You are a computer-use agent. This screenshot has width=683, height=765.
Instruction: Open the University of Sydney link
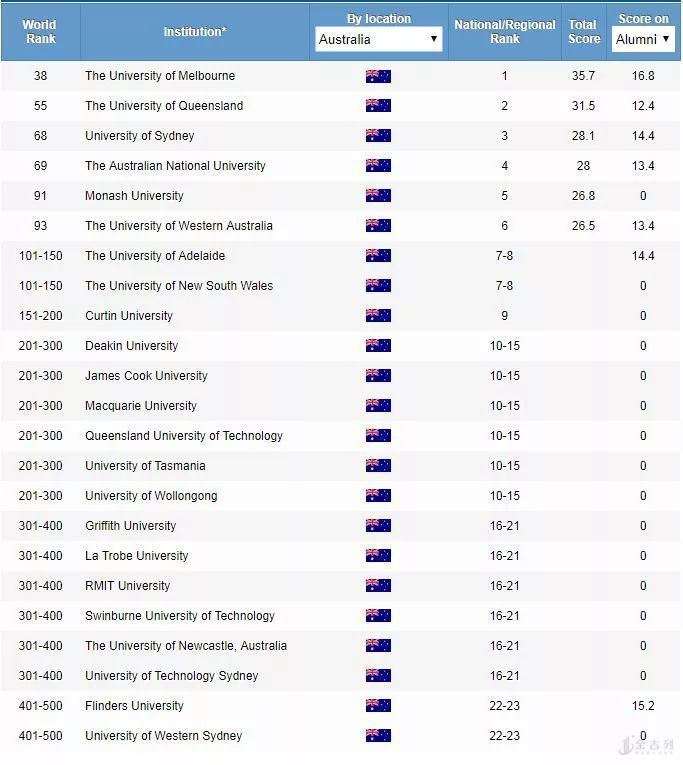(140, 136)
